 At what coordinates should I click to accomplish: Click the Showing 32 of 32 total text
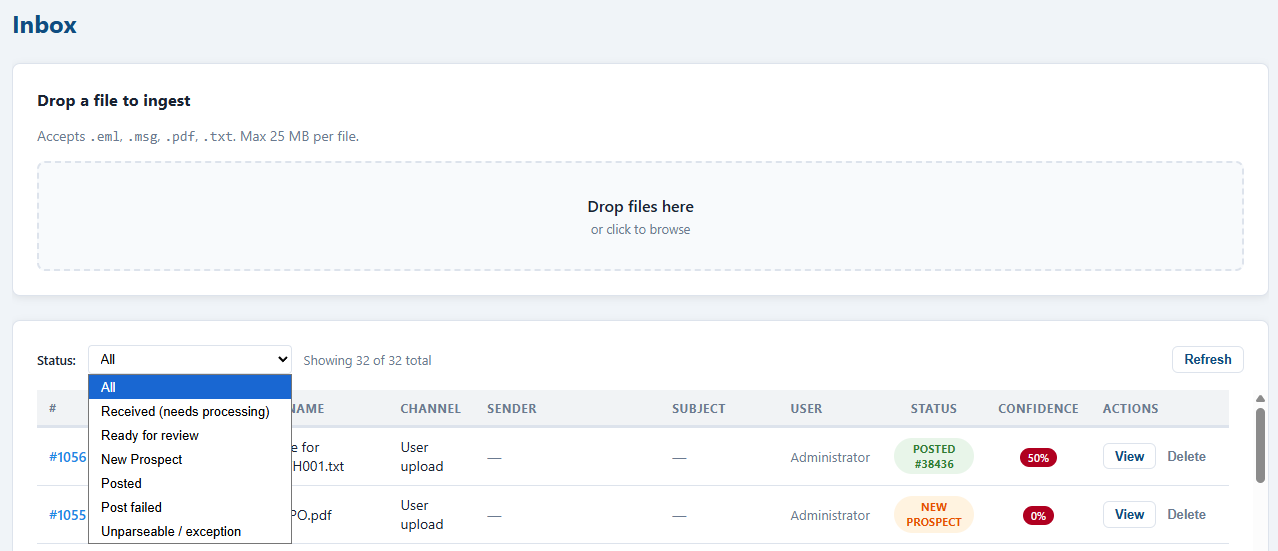click(x=367, y=360)
